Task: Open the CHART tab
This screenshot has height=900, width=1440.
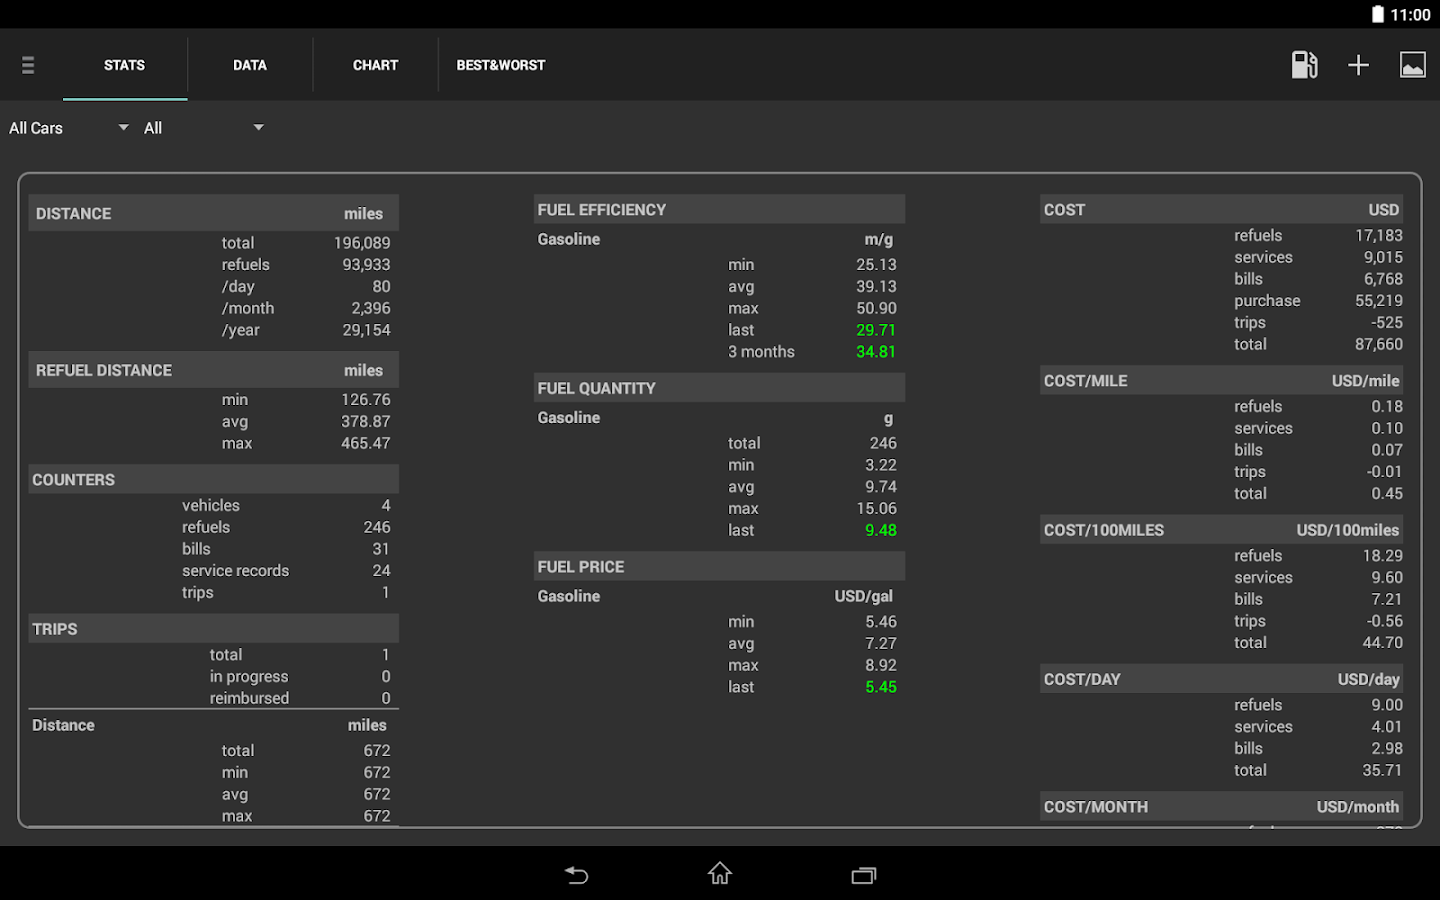Action: pos(375,64)
